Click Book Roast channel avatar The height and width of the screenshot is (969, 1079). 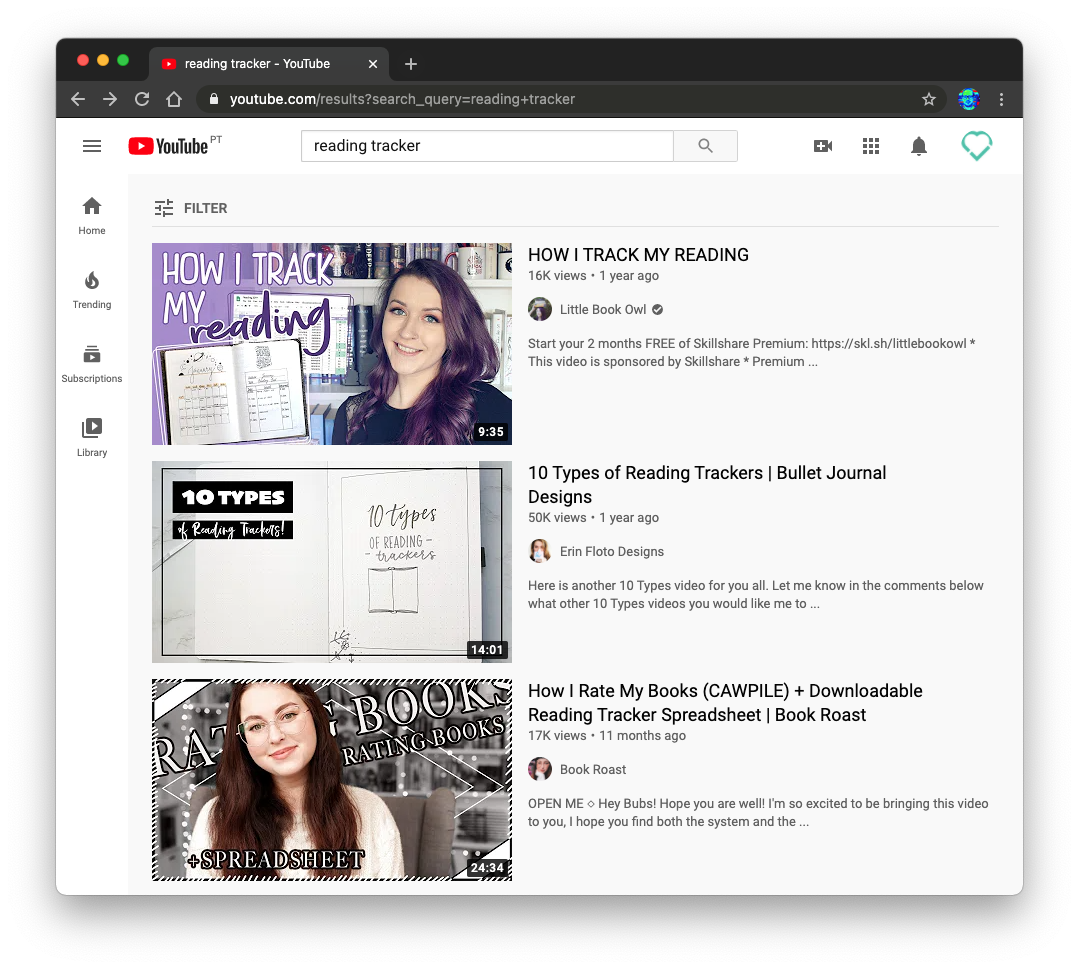pyautogui.click(x=540, y=769)
